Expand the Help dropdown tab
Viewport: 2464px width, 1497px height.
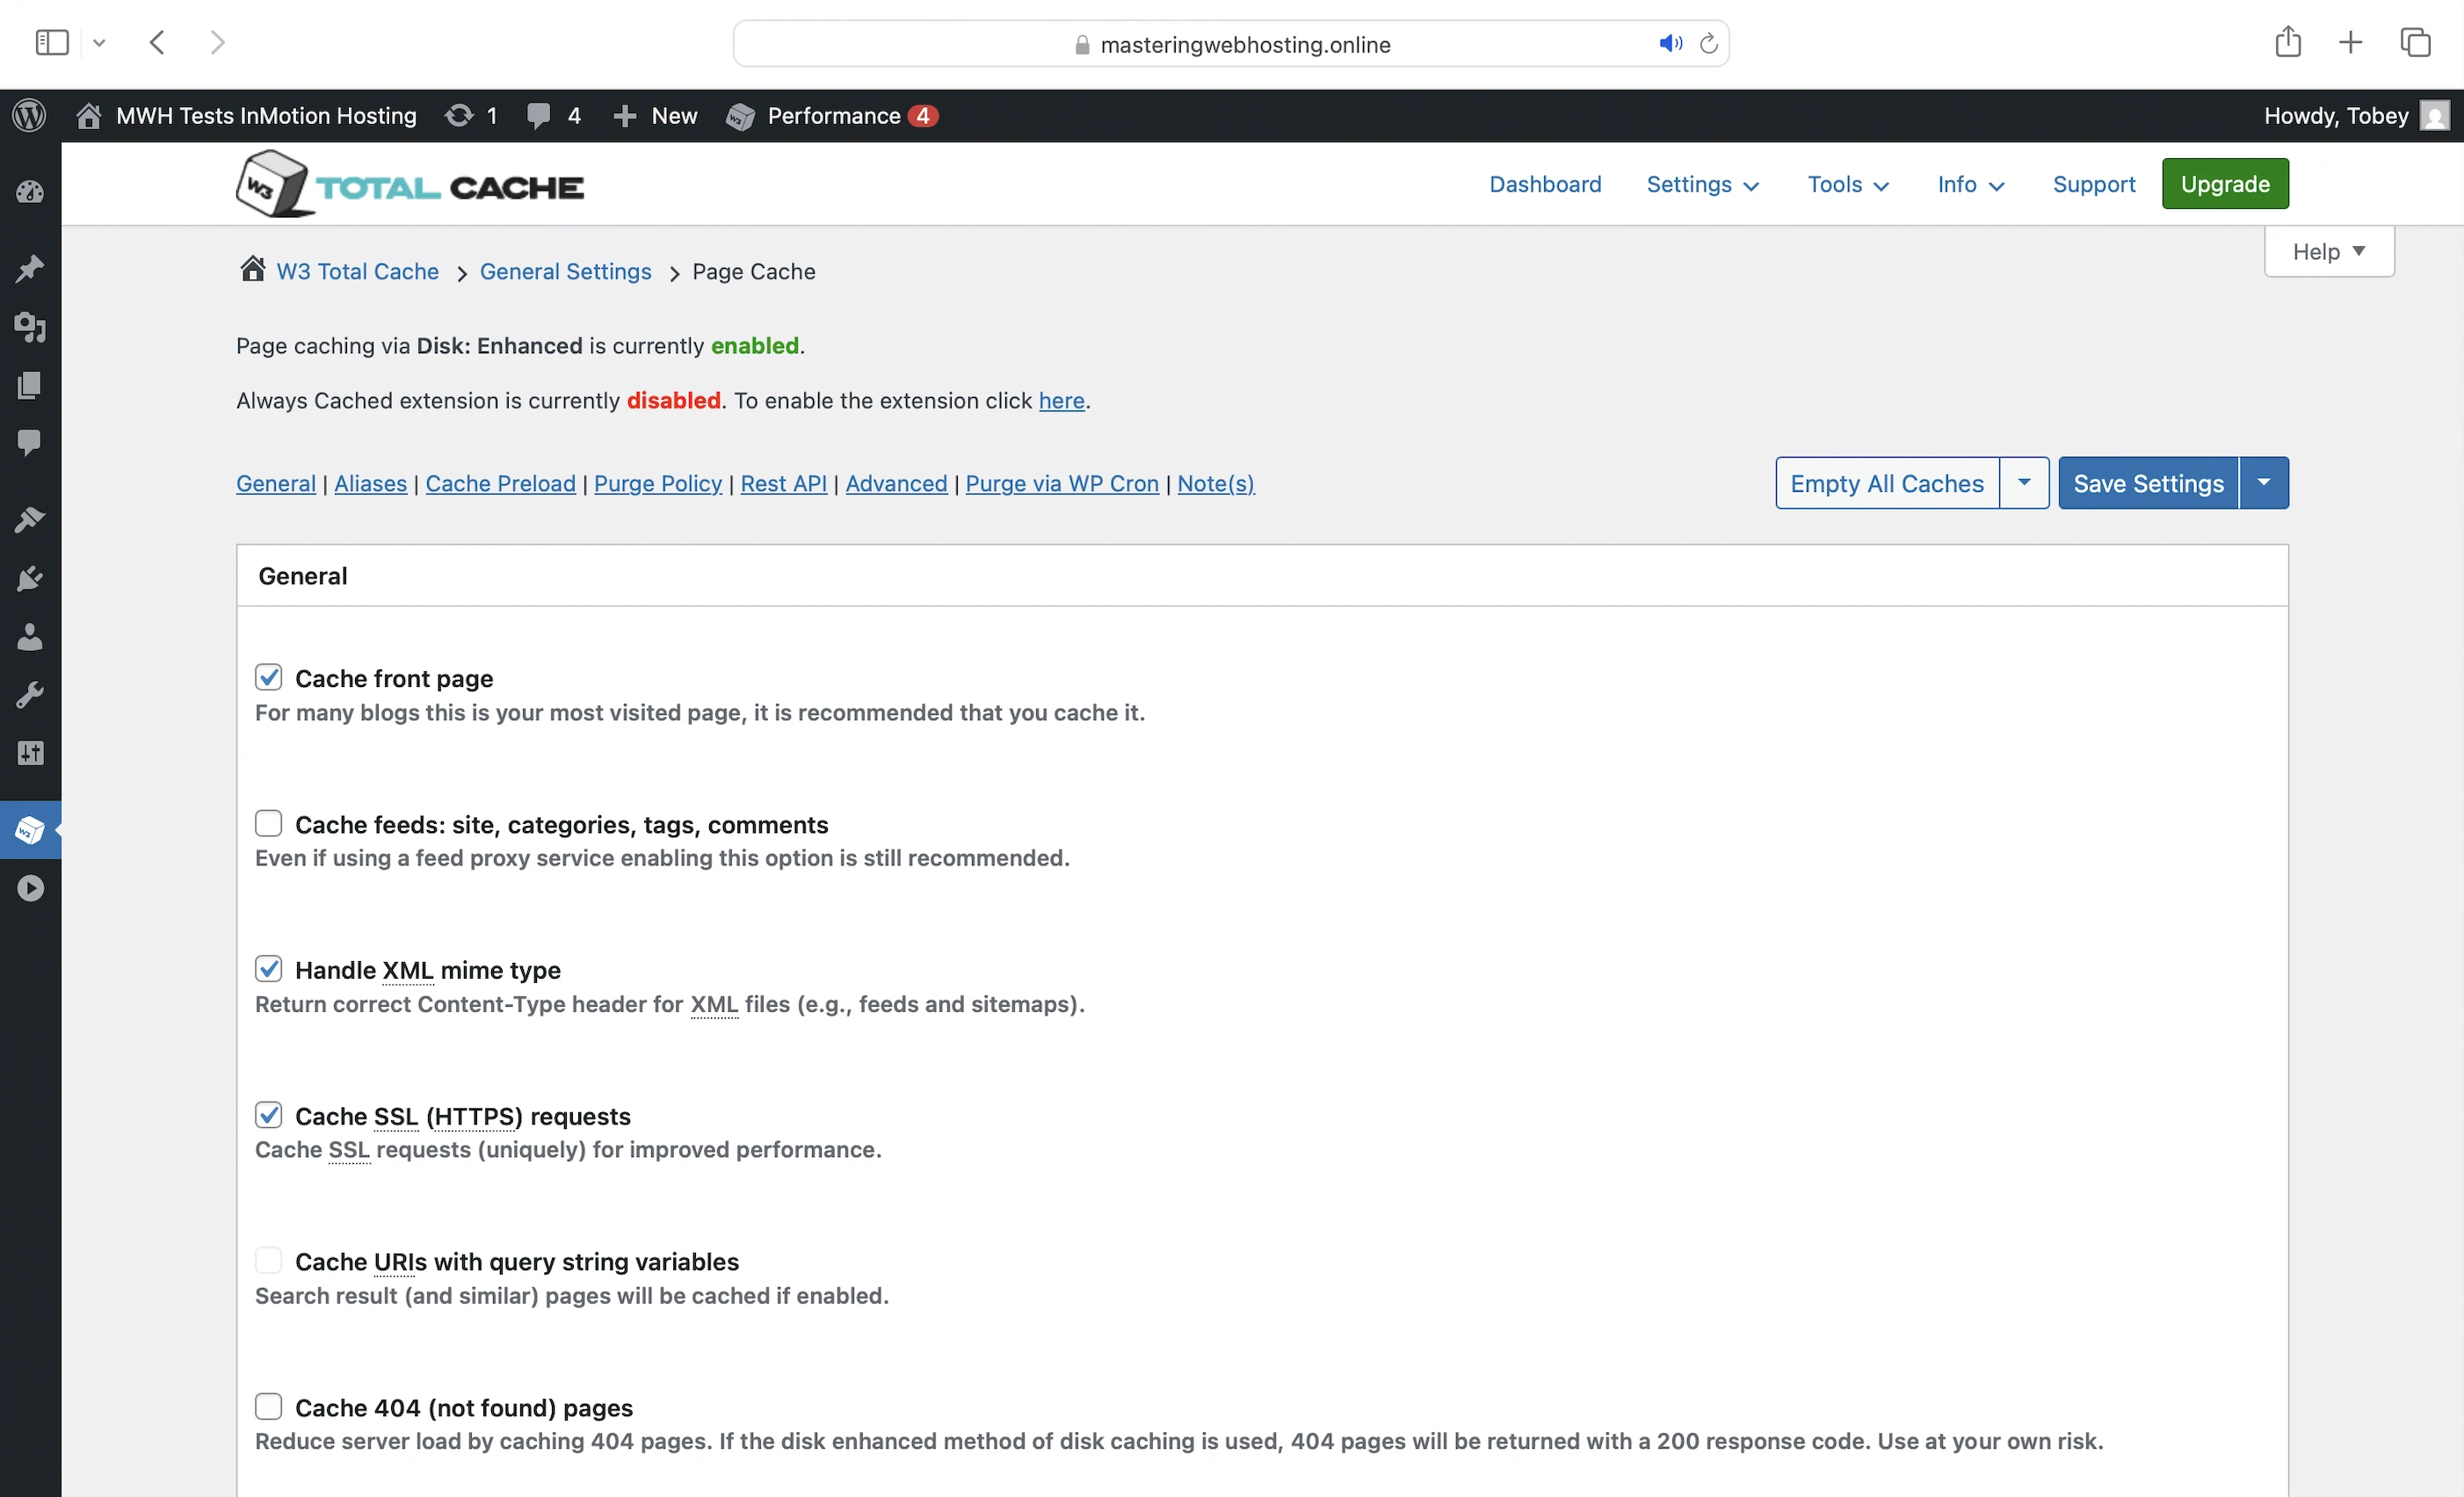pos(2328,252)
